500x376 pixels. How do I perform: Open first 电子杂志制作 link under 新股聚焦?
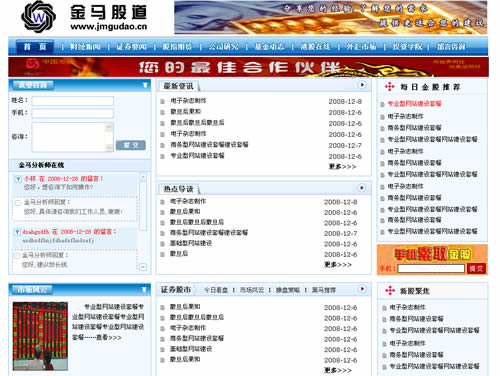tap(407, 307)
